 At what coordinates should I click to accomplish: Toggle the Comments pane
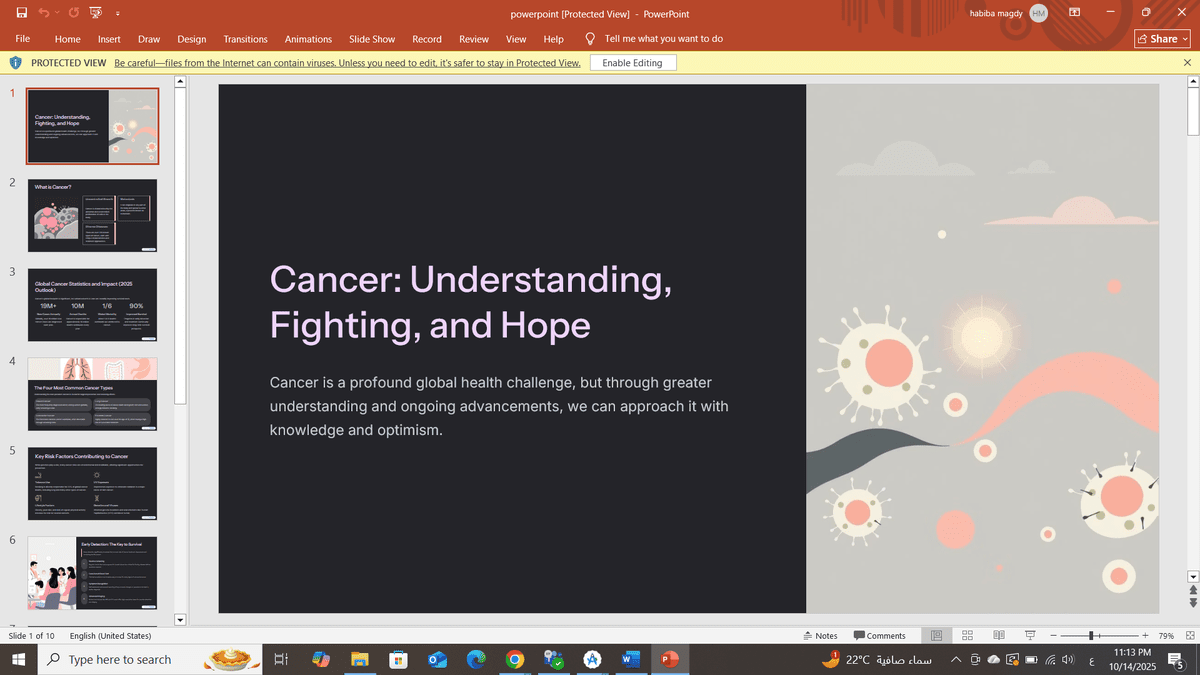click(x=879, y=636)
